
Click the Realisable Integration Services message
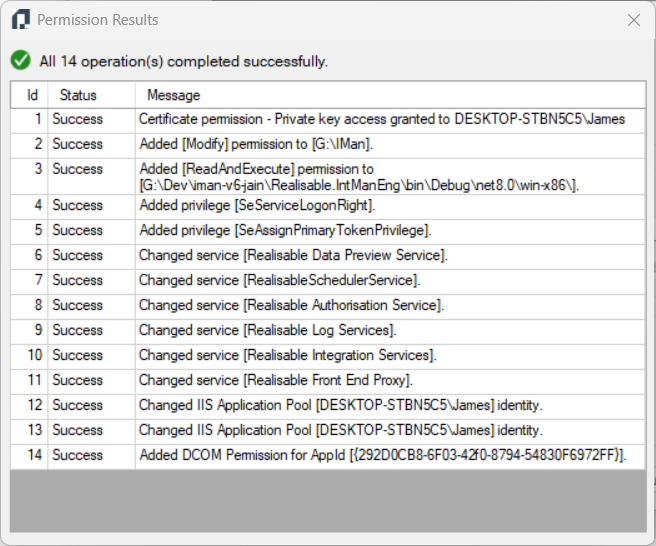point(288,355)
